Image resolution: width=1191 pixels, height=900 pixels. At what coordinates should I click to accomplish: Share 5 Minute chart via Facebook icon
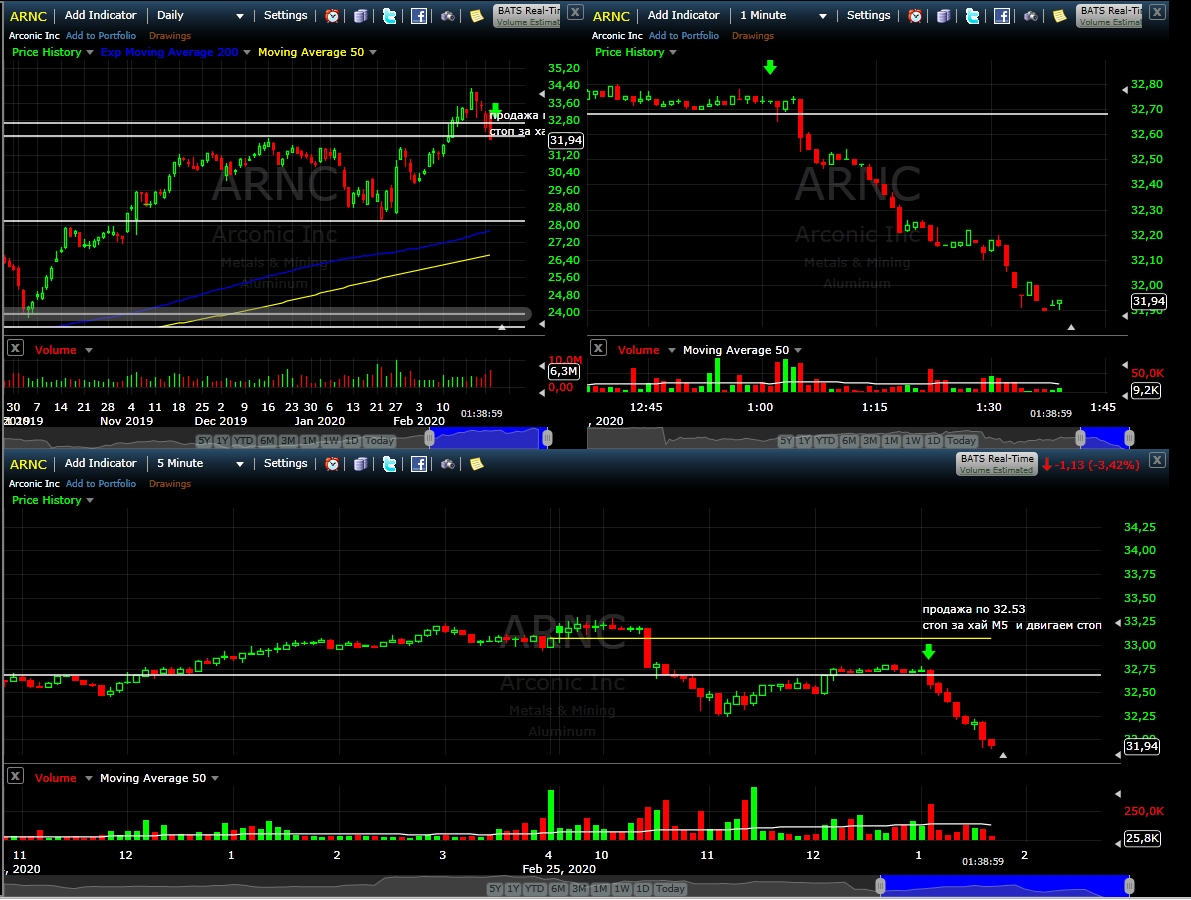coord(419,464)
